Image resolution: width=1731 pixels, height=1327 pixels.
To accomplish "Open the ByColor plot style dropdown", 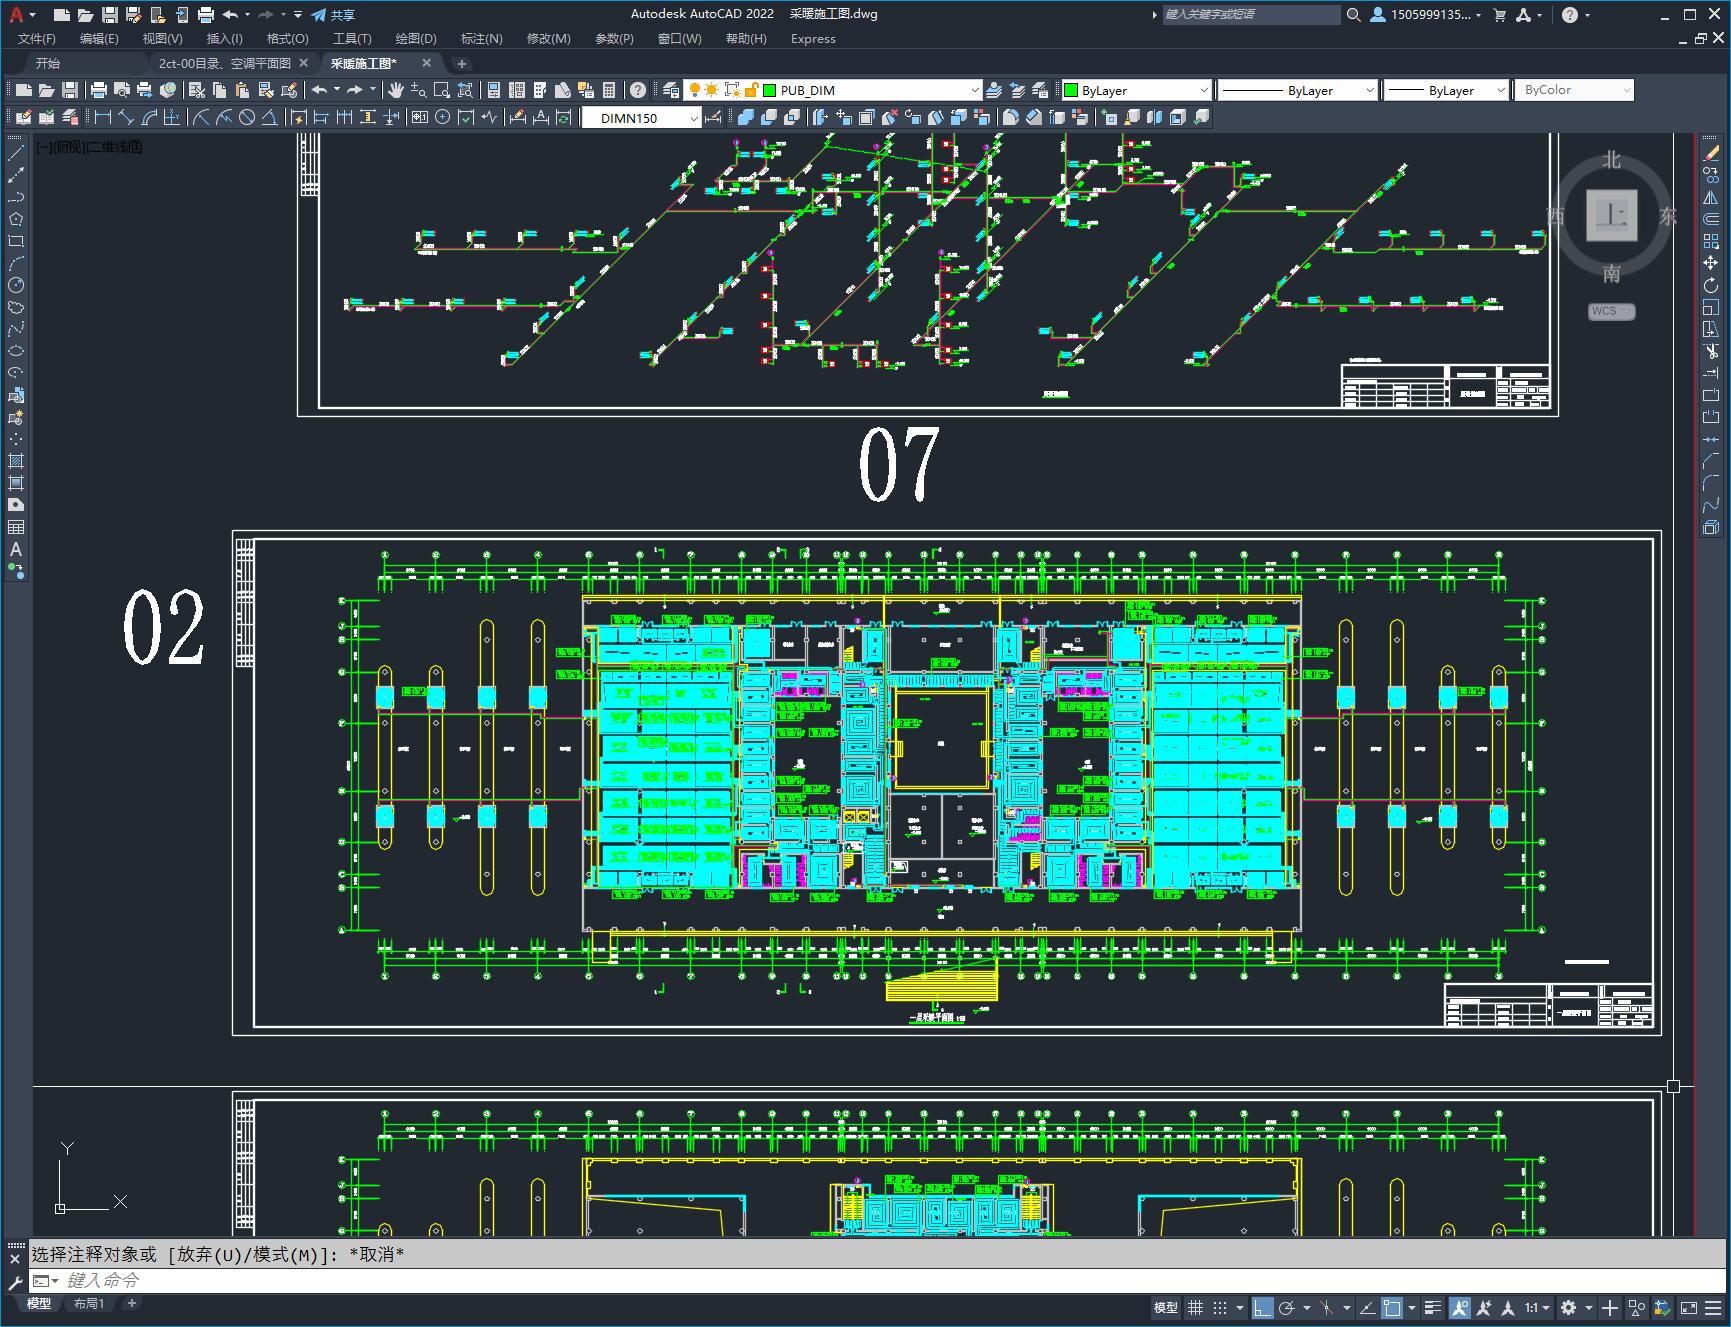I will click(1574, 90).
